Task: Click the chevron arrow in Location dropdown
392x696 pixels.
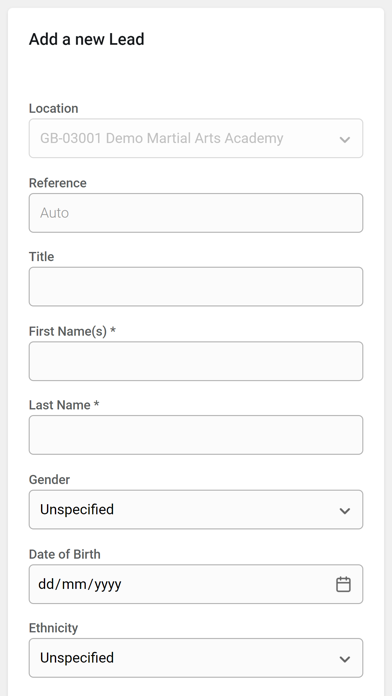Action: [344, 139]
